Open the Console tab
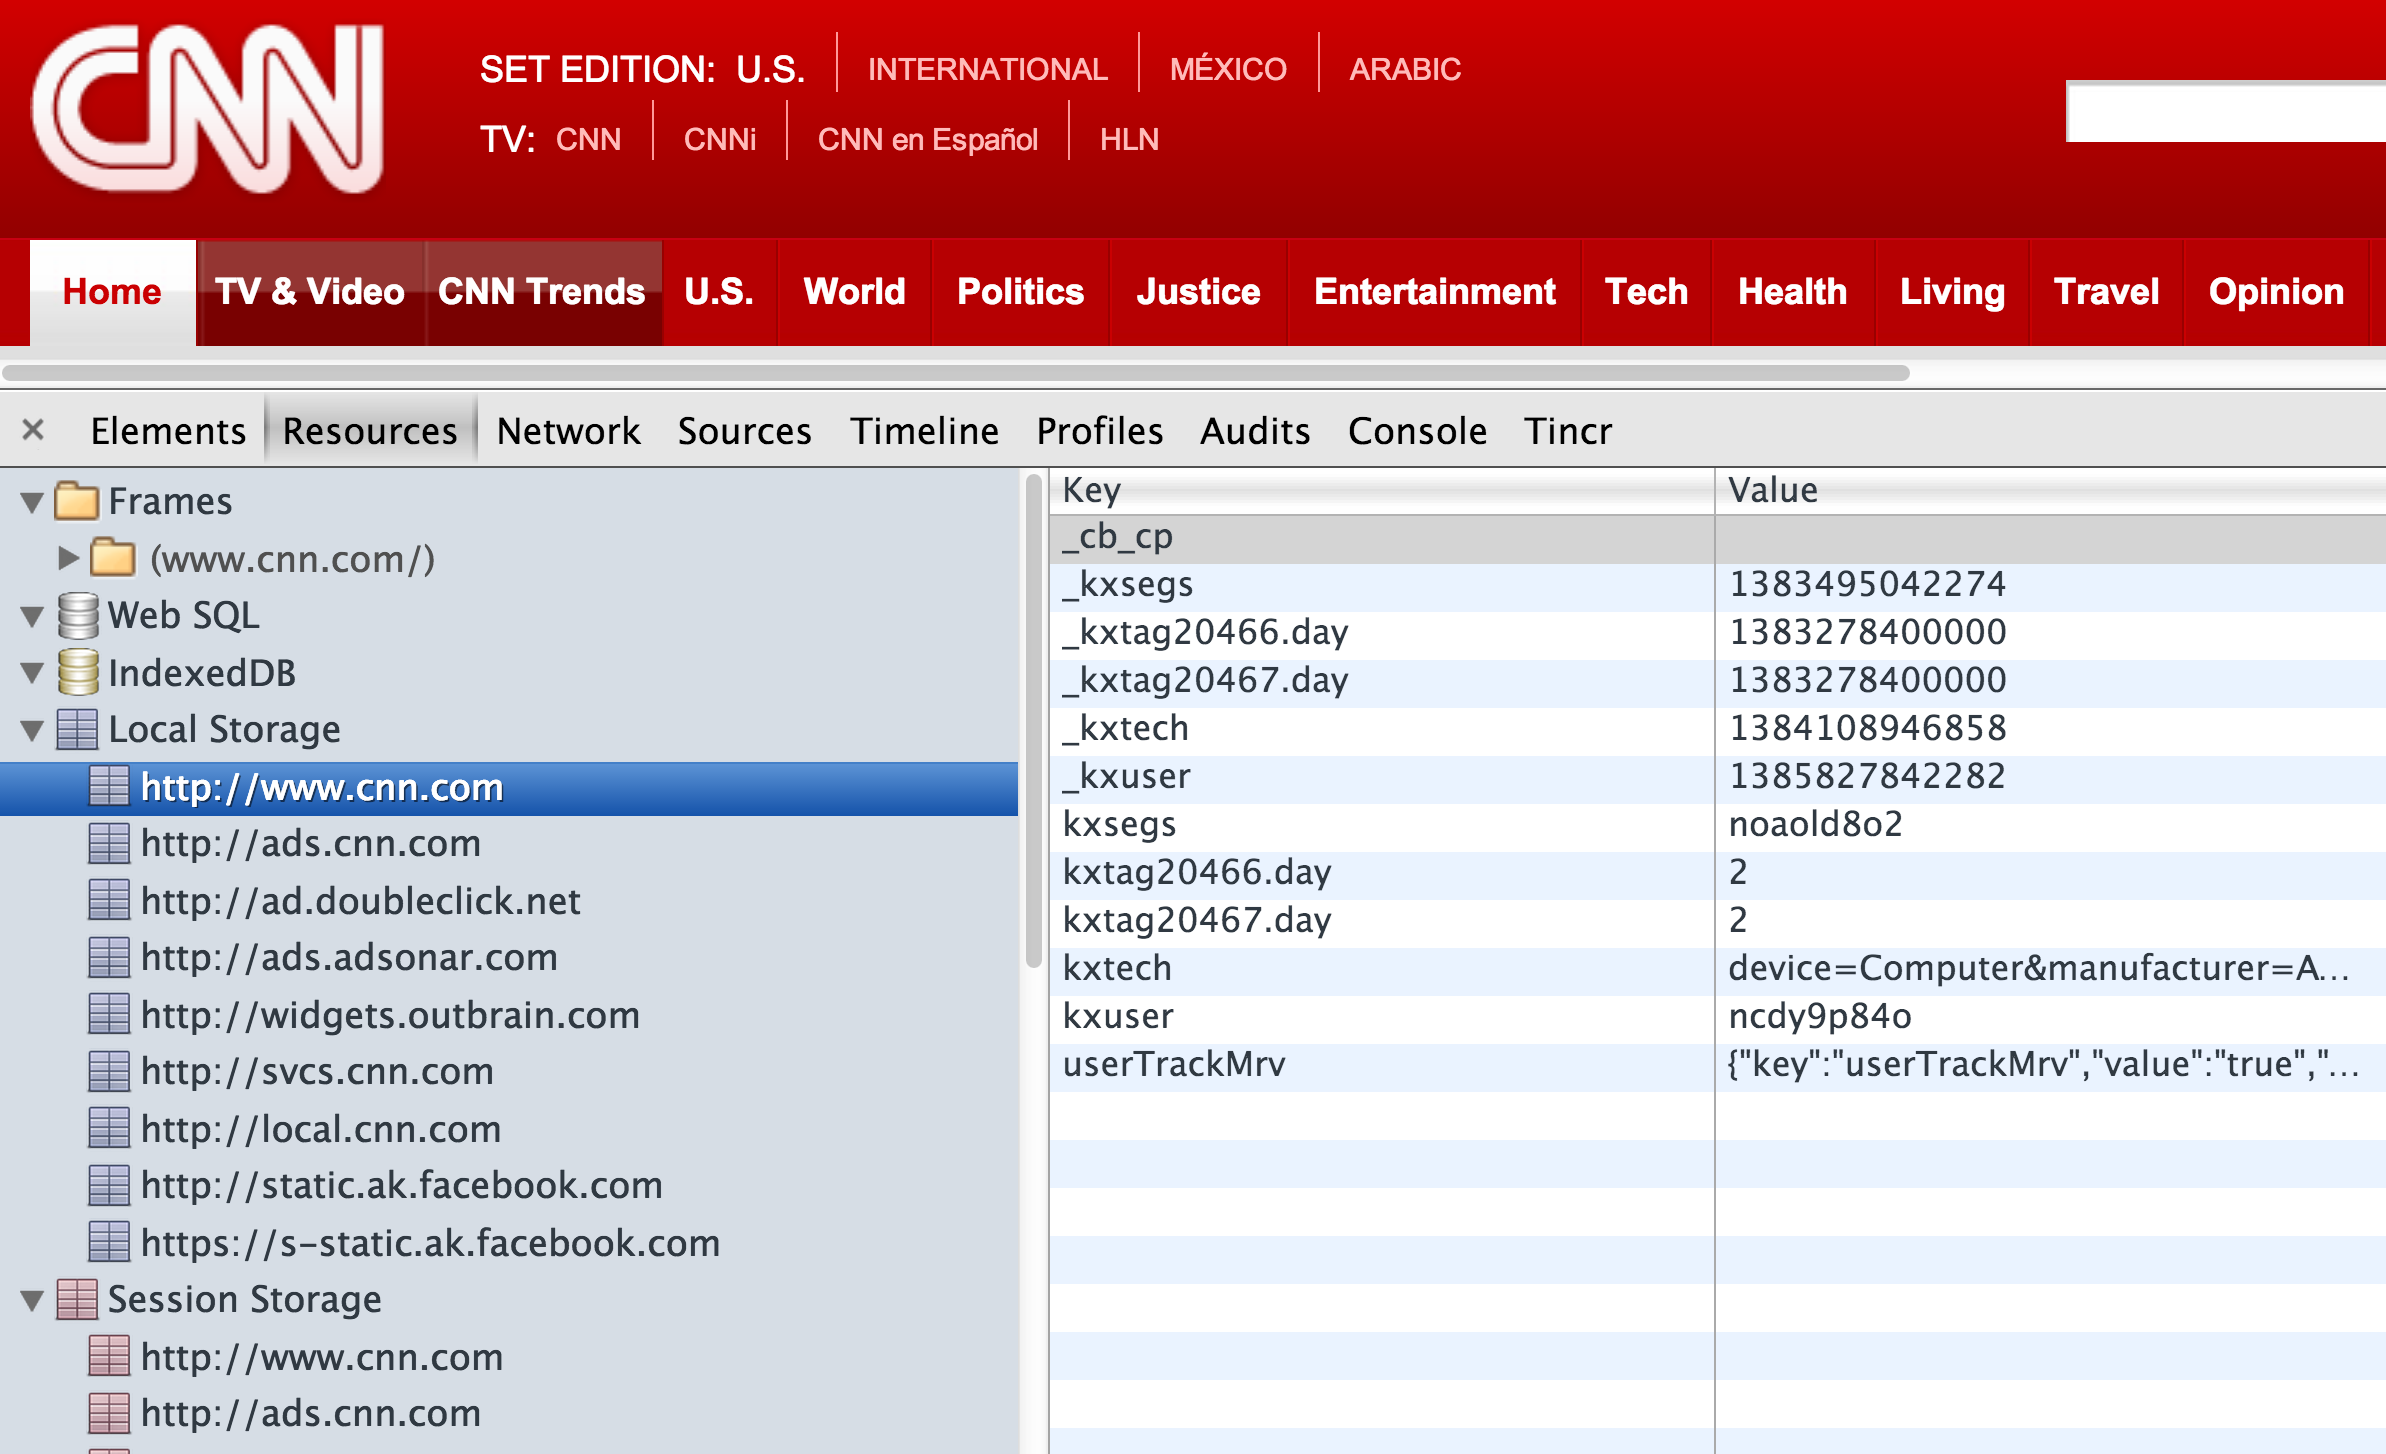This screenshot has width=2386, height=1454. (x=1416, y=431)
